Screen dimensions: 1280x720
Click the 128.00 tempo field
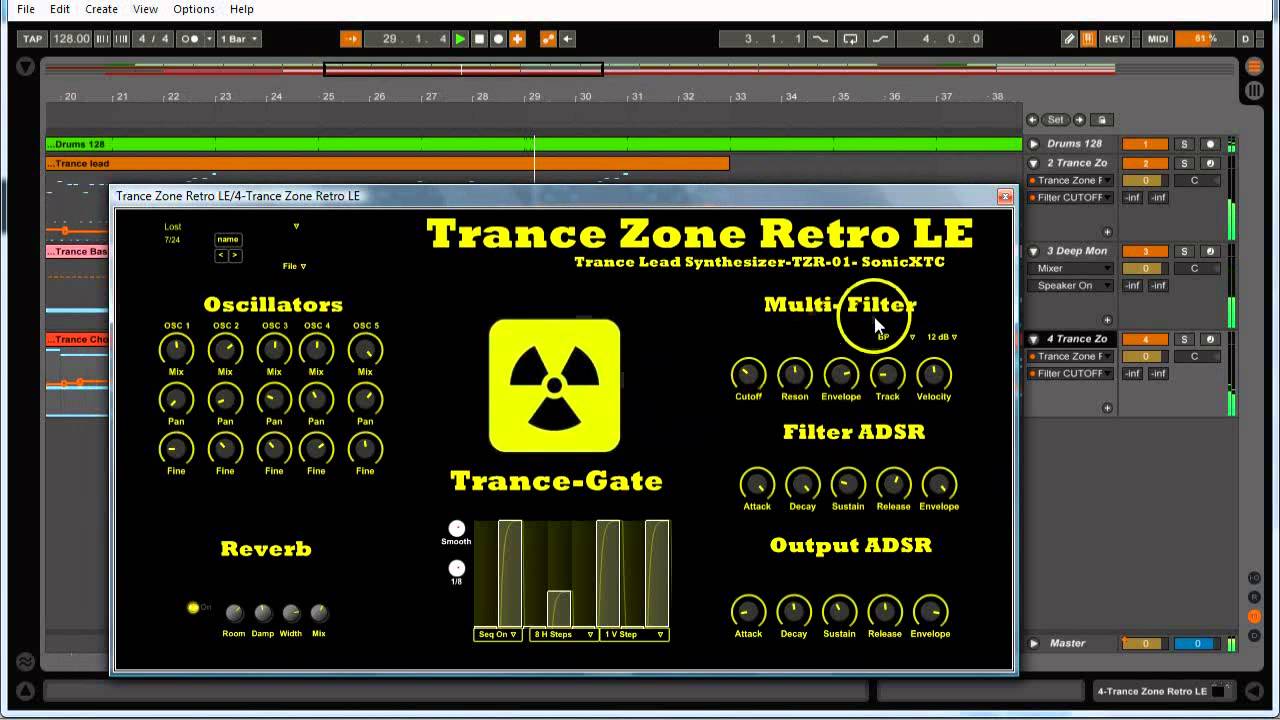point(71,39)
